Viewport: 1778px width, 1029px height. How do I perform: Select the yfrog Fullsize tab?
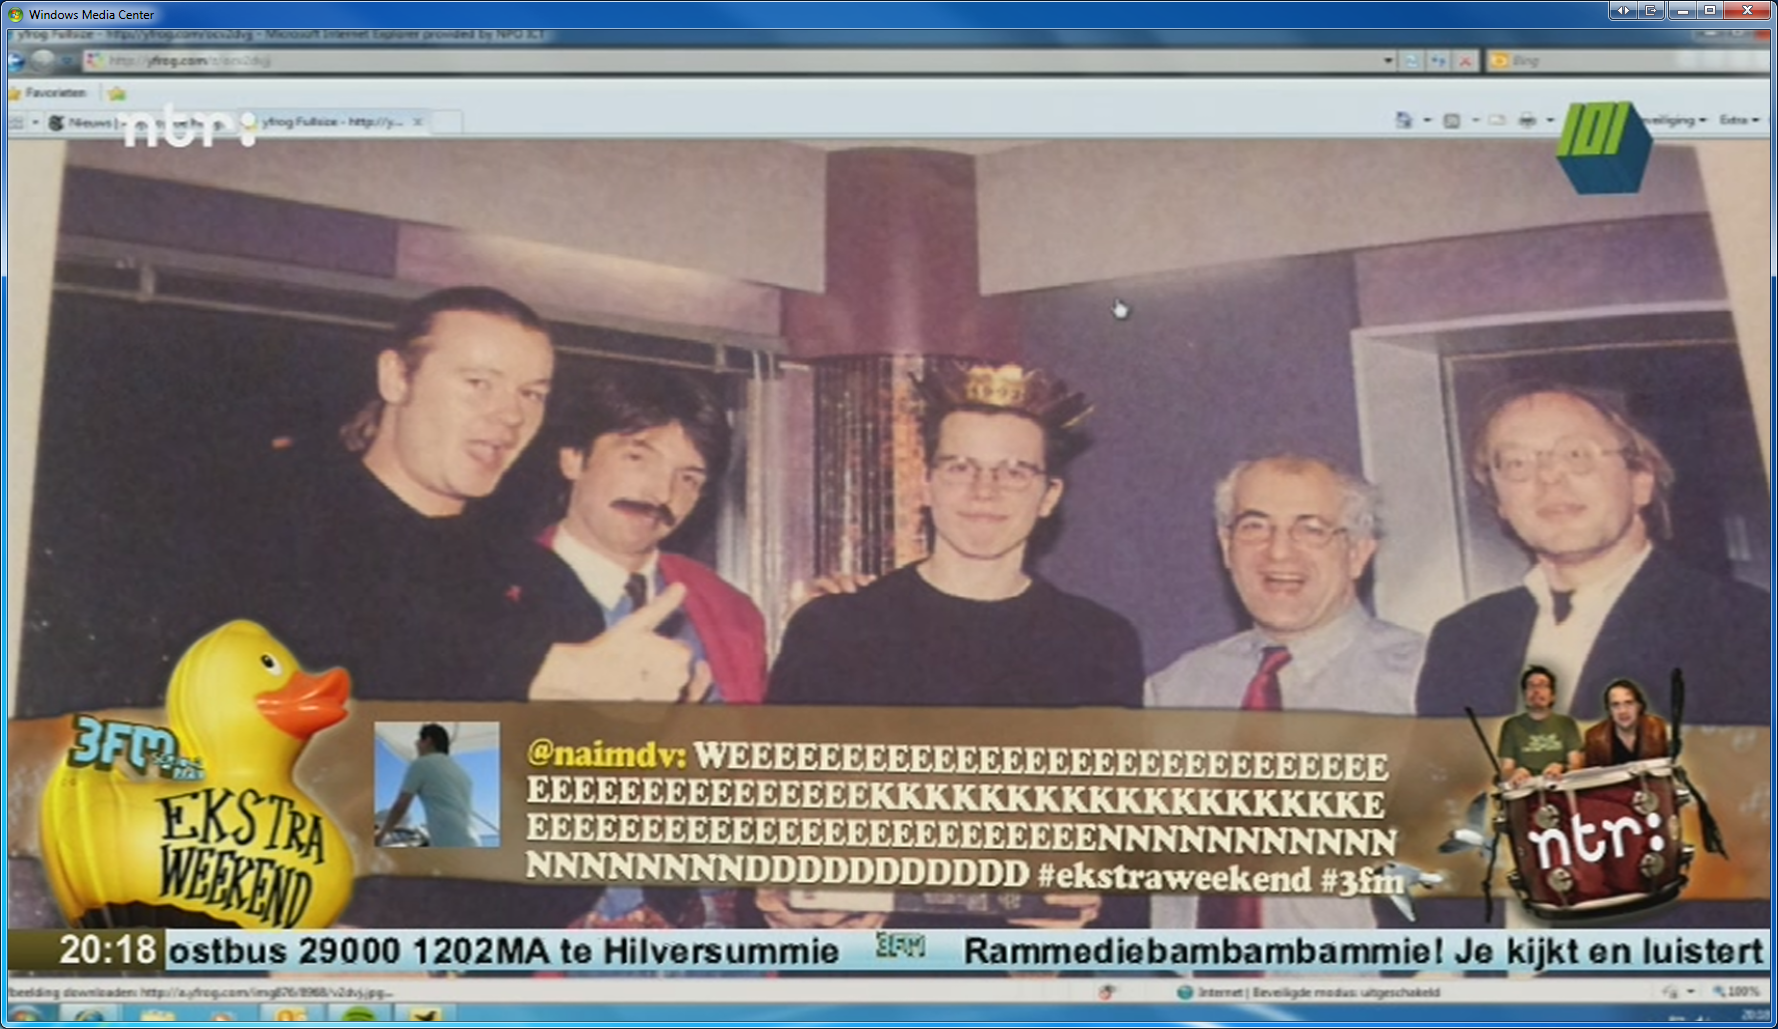click(x=332, y=122)
